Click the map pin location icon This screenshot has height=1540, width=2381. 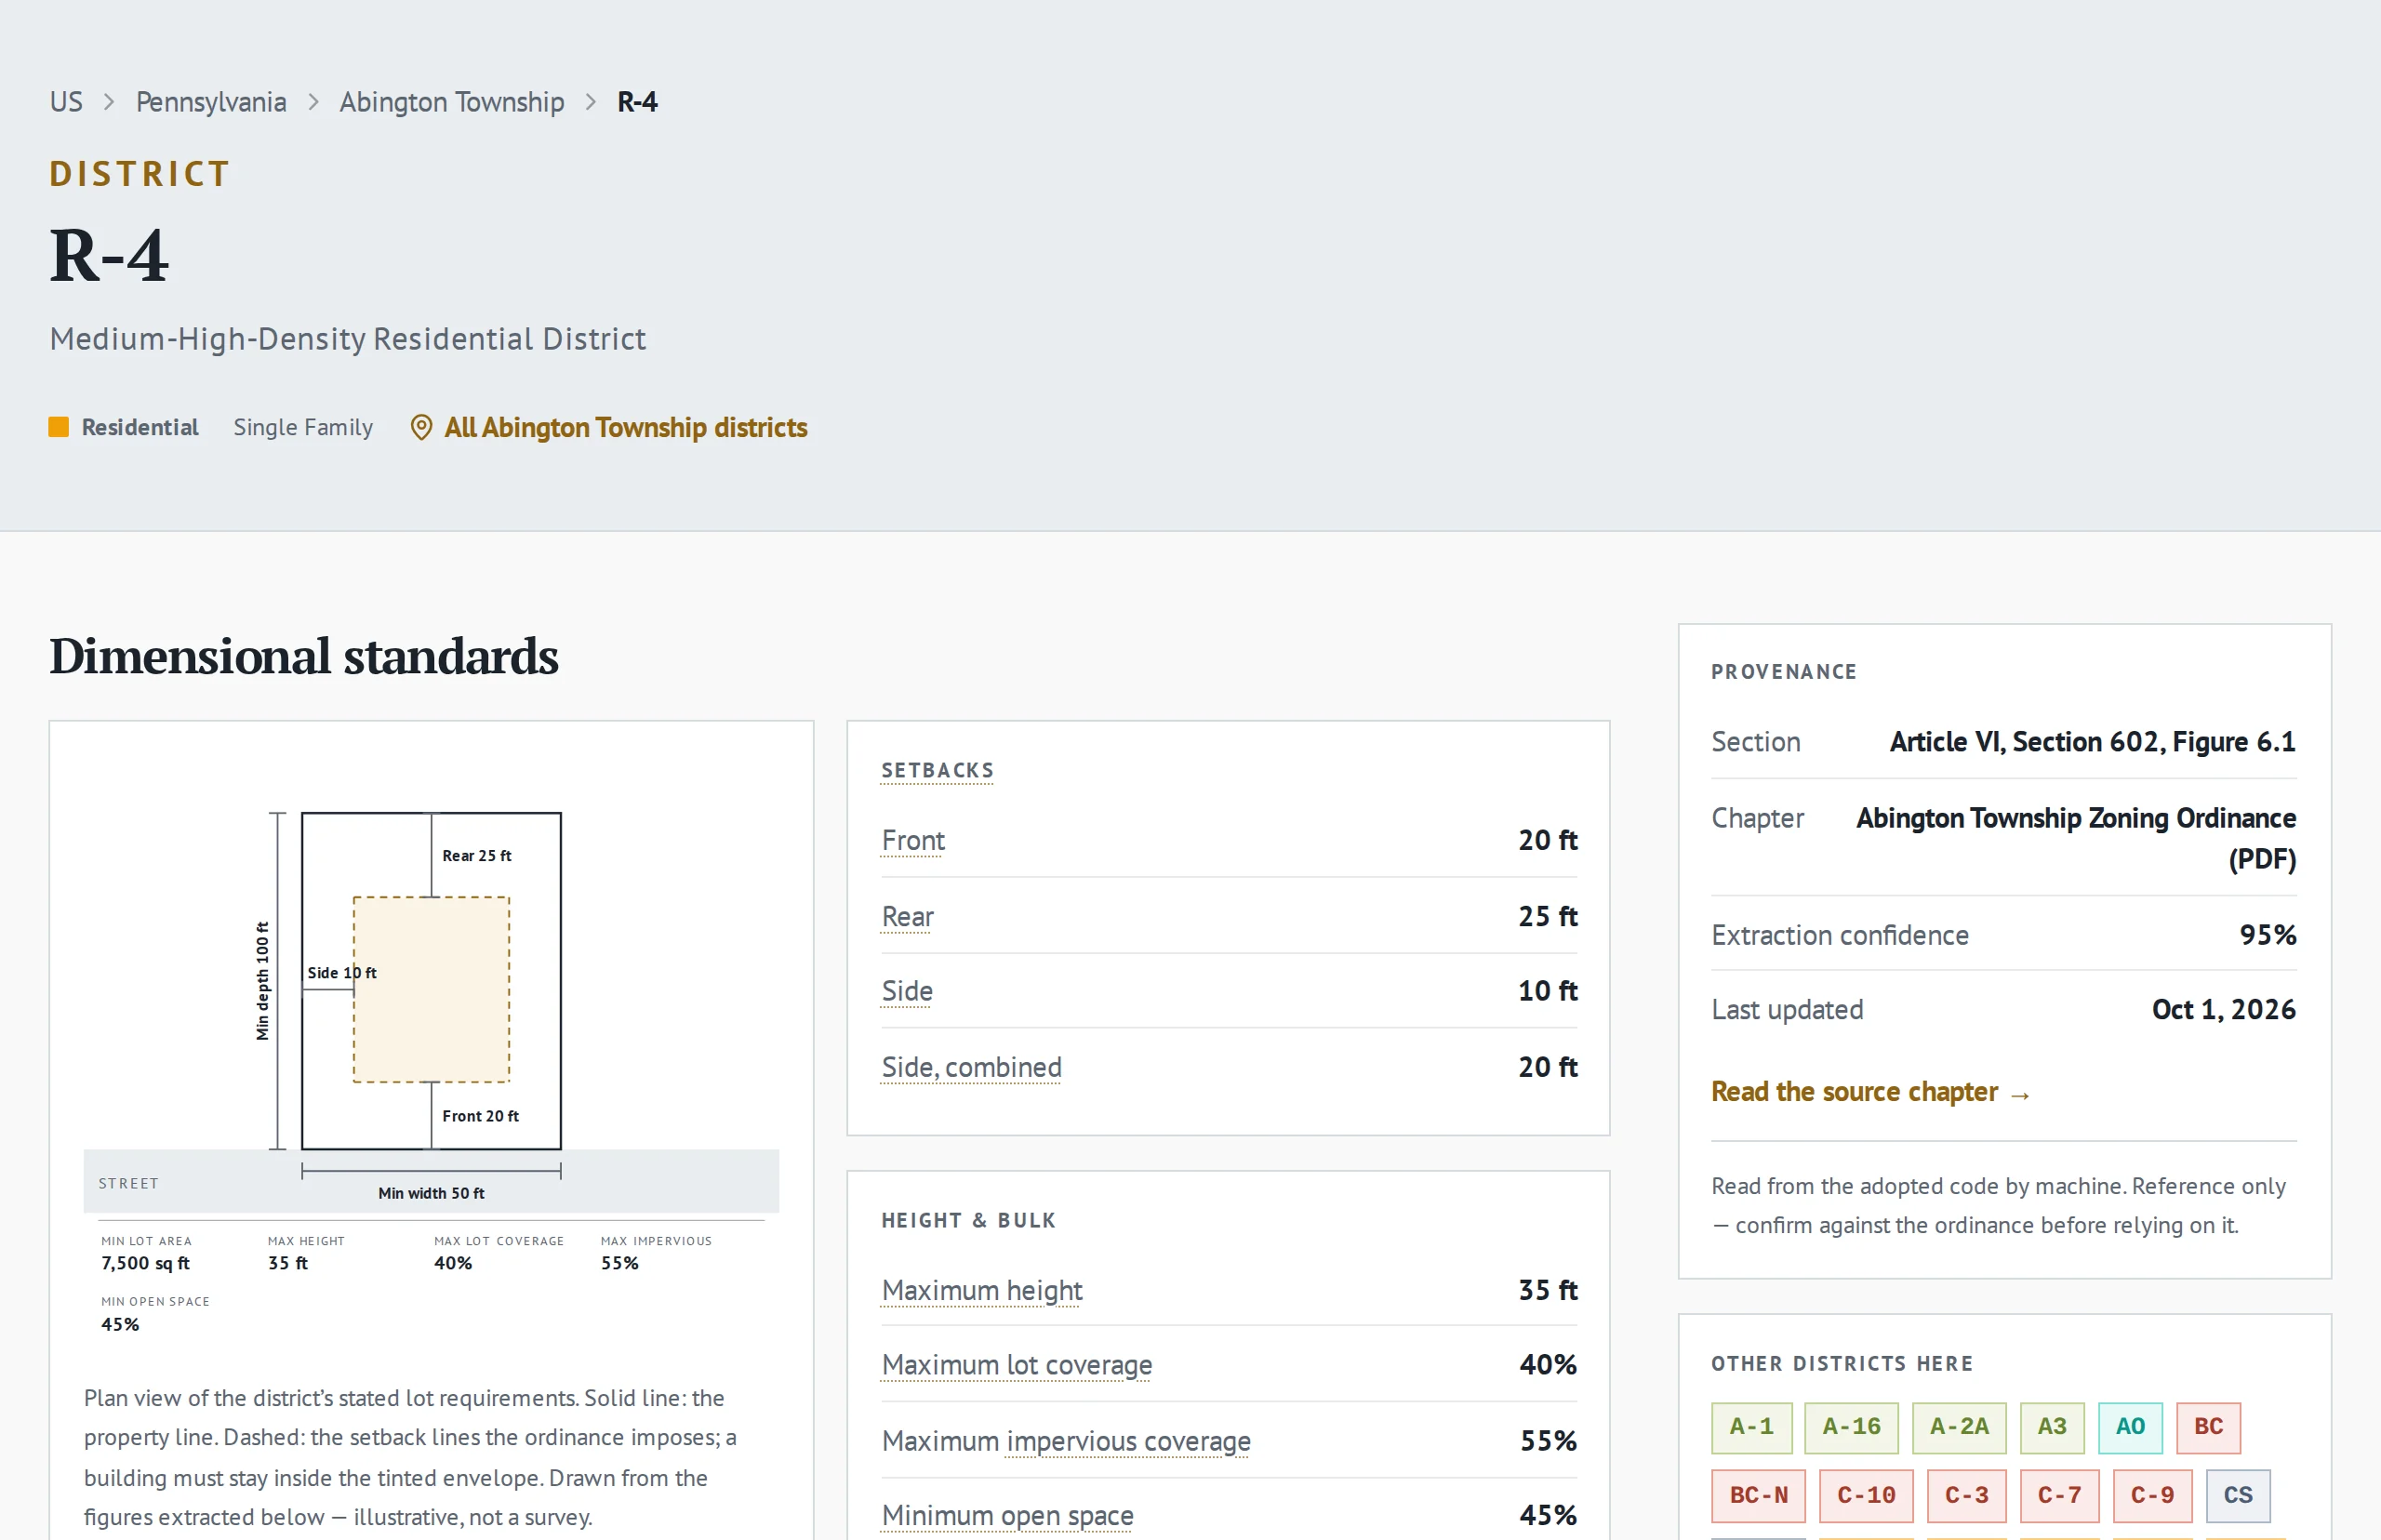coord(421,428)
